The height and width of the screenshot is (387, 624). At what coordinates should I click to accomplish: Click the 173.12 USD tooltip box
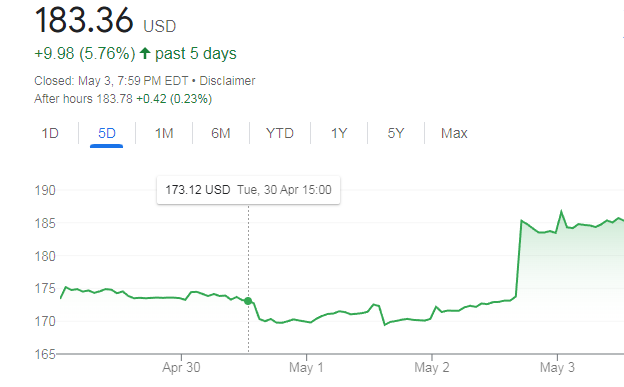click(248, 190)
